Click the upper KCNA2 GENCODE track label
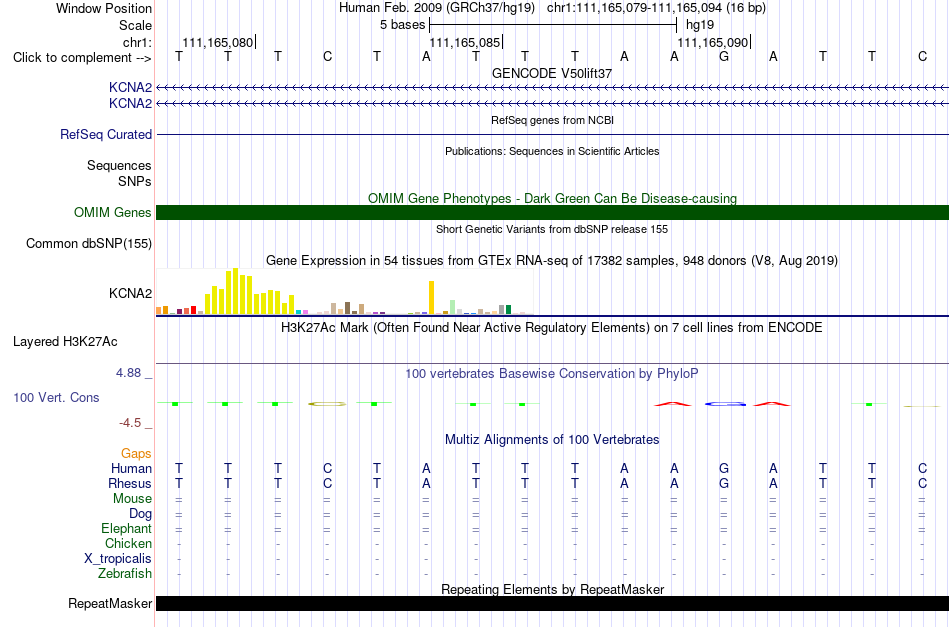The height and width of the screenshot is (627, 950). click(x=130, y=88)
